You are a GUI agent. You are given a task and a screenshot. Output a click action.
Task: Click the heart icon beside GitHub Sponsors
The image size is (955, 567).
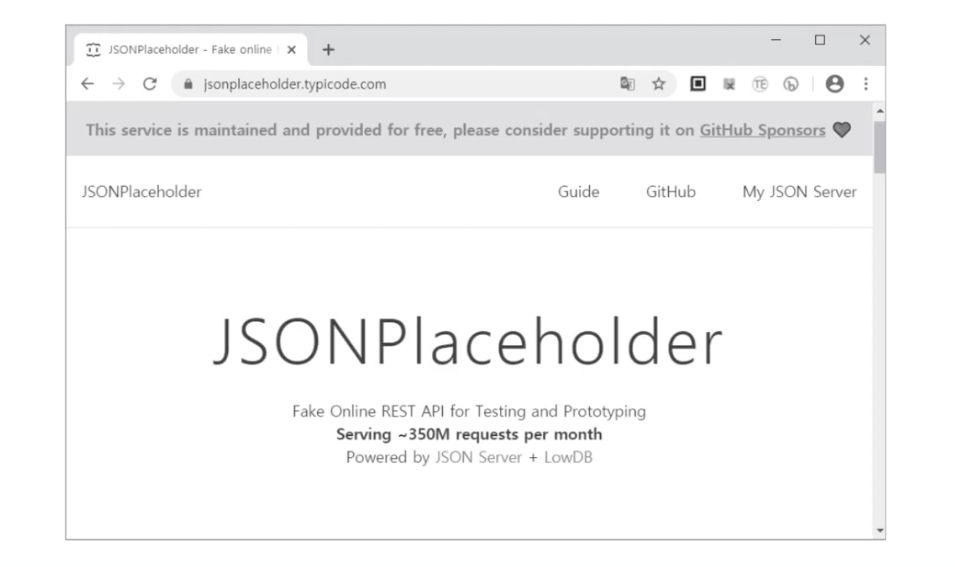[x=842, y=130]
